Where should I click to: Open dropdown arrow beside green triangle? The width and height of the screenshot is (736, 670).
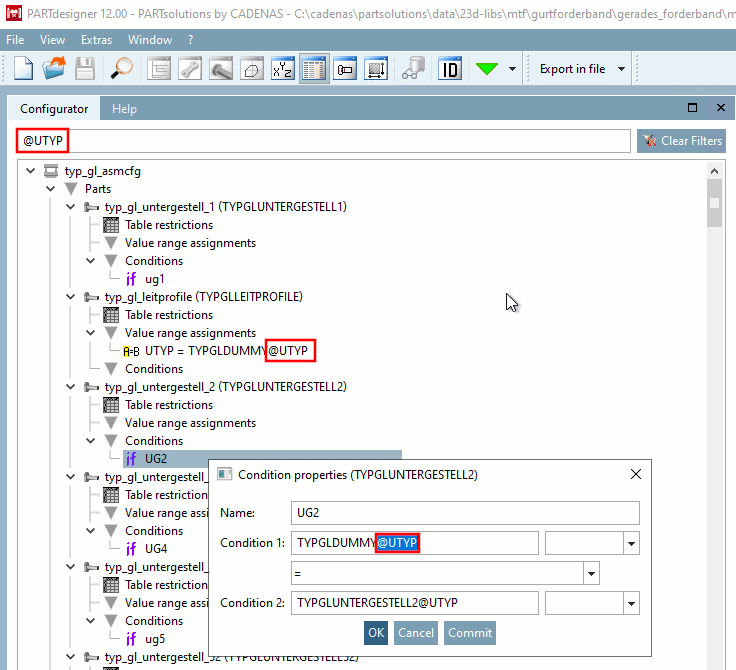pos(512,69)
